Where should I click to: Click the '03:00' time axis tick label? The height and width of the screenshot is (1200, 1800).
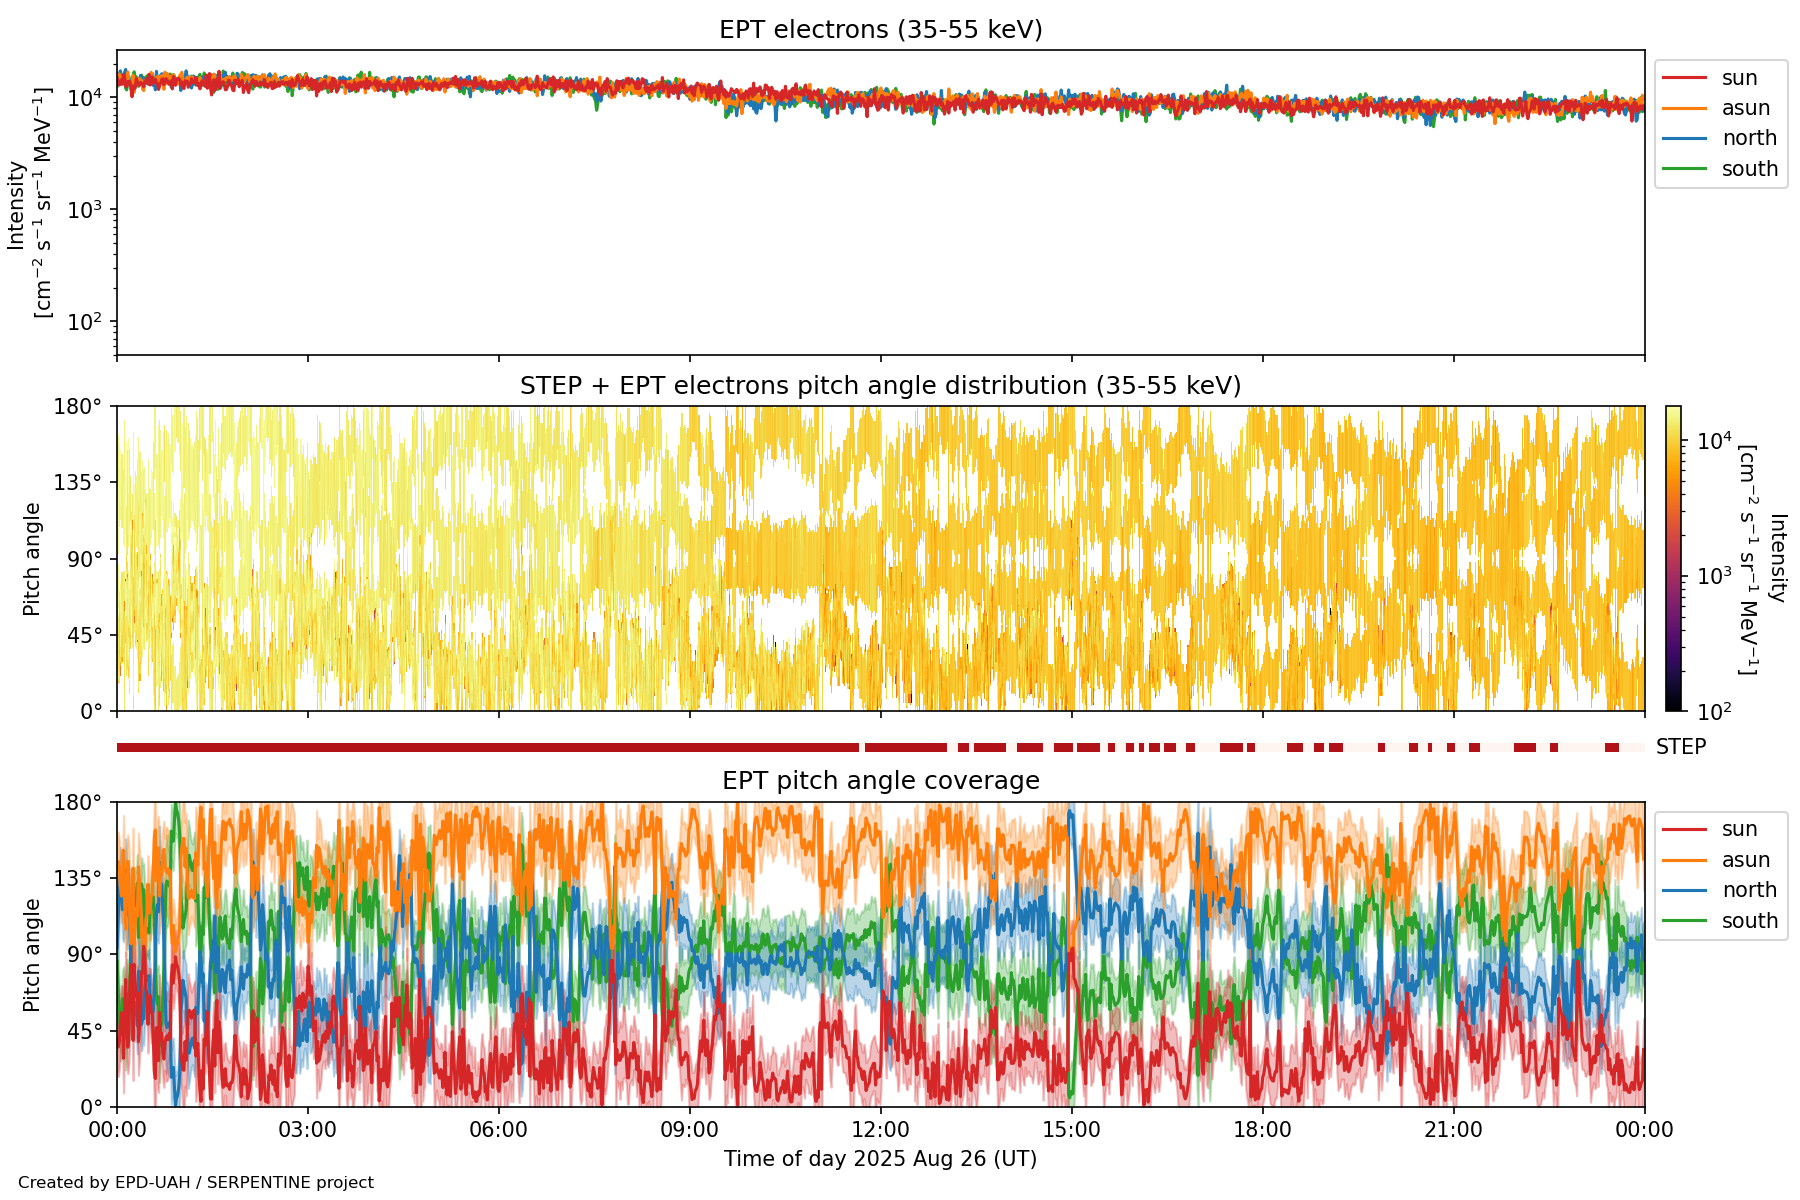point(308,1130)
